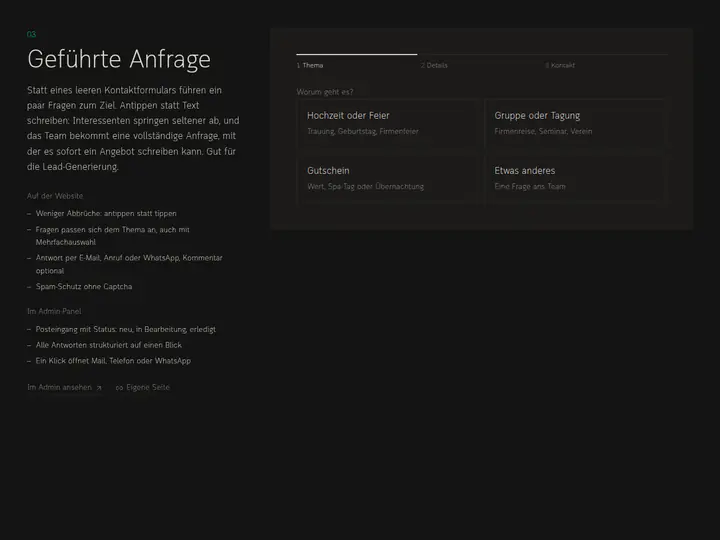
Task: Click the 'Worum geht es?' question label
Action: (325, 92)
